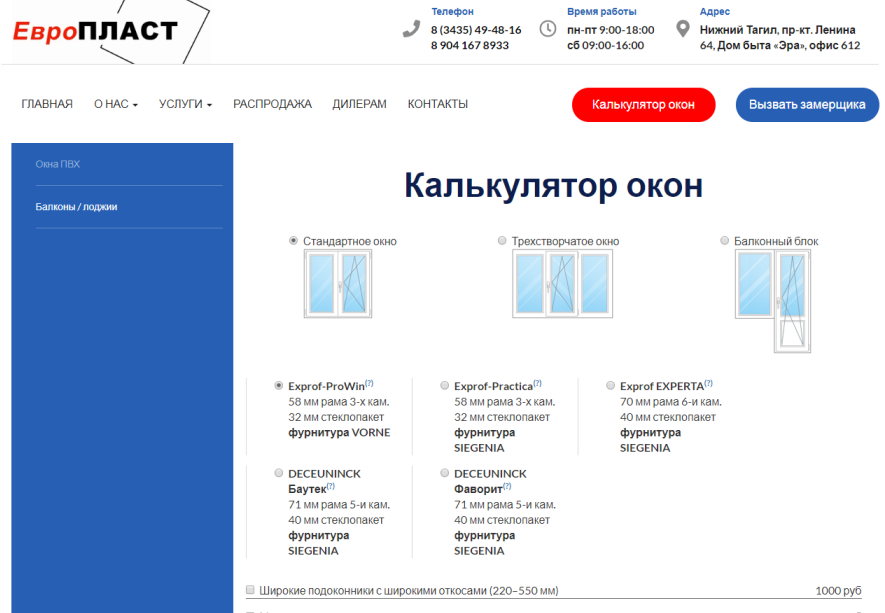
Task: Go to the КОНТАКТЫ page
Action: (437, 104)
